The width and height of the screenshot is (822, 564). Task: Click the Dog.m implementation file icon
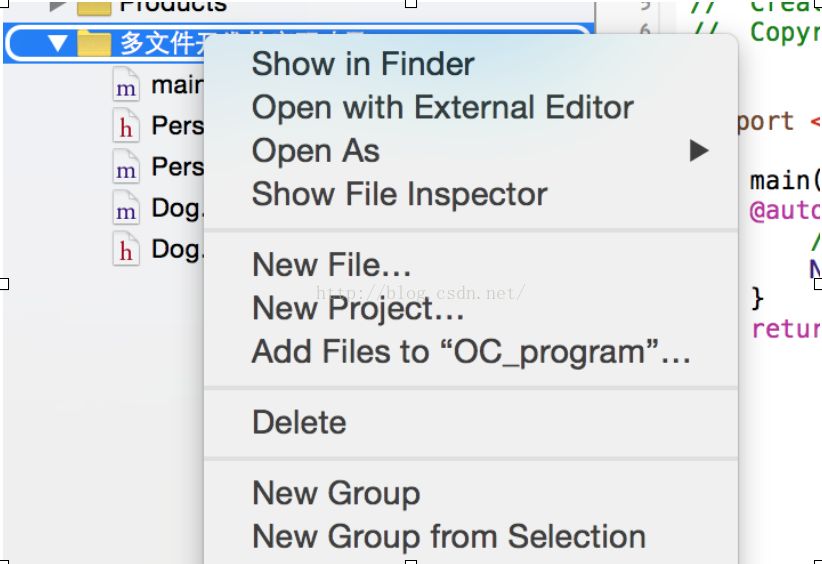click(126, 208)
